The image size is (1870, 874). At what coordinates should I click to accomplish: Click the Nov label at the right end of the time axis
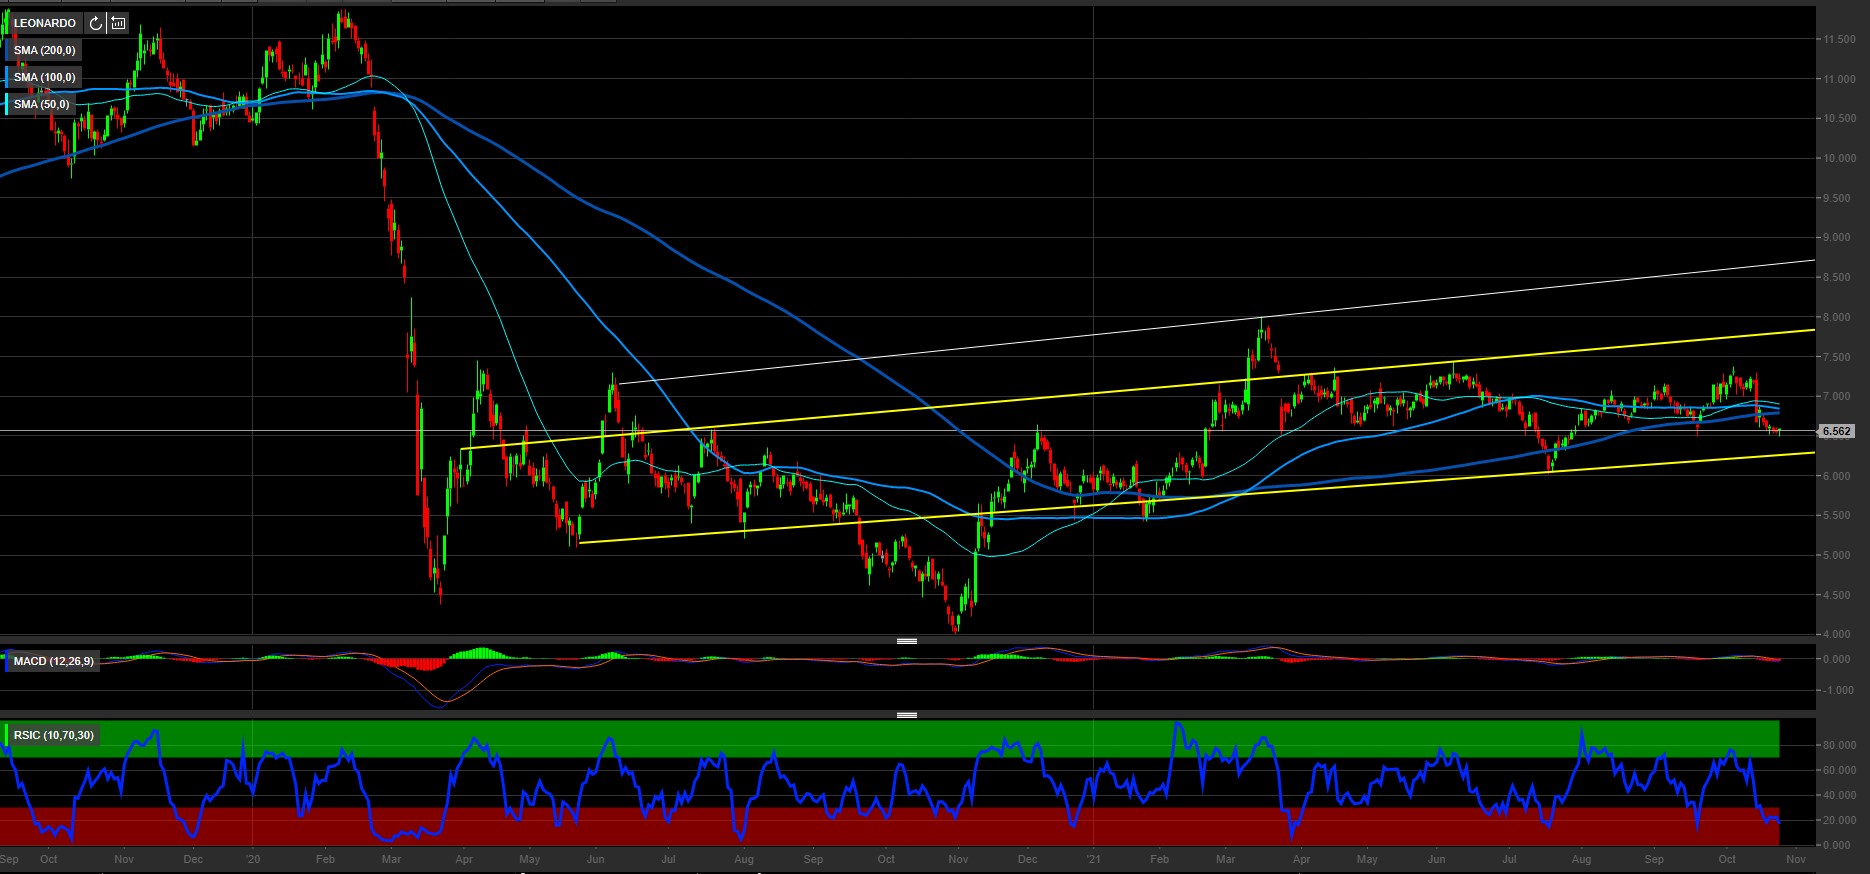tap(1796, 859)
